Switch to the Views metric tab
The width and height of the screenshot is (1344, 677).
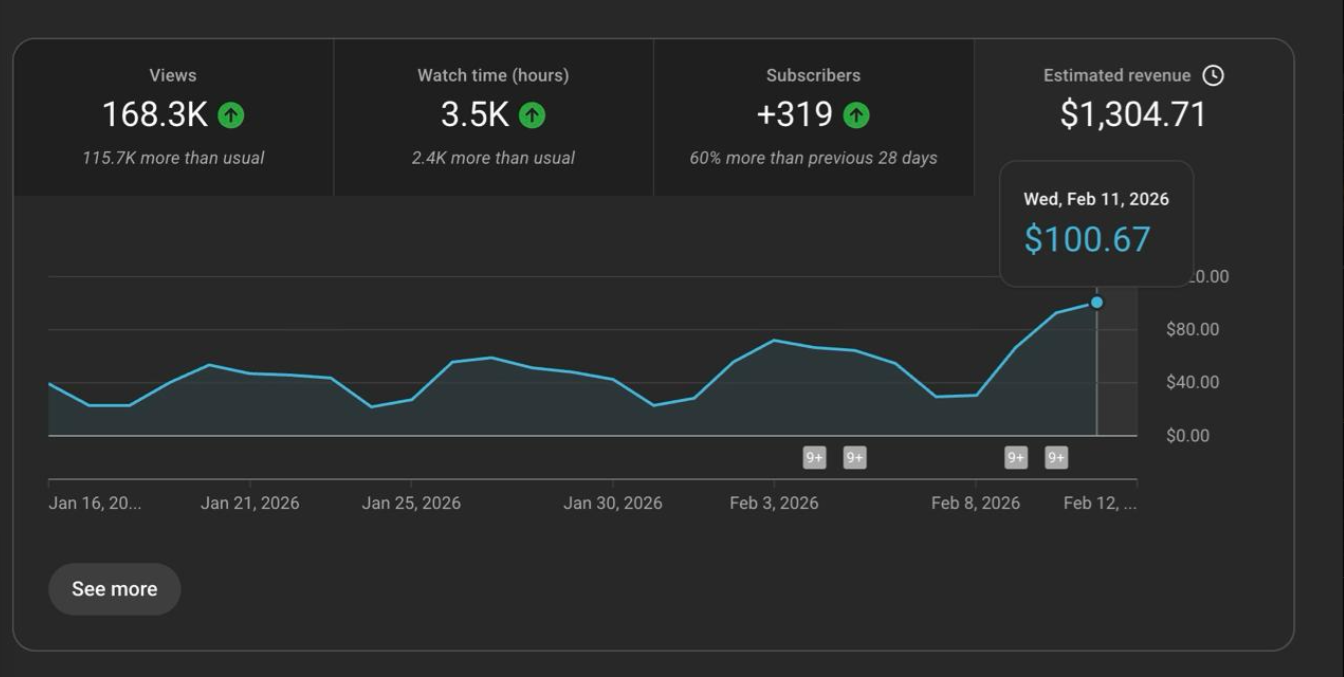click(x=173, y=117)
